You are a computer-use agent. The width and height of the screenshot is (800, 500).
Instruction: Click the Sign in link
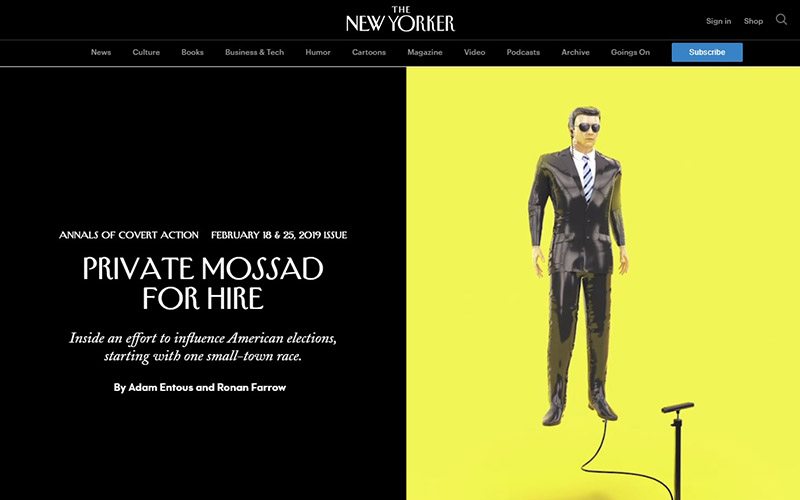[x=718, y=21]
